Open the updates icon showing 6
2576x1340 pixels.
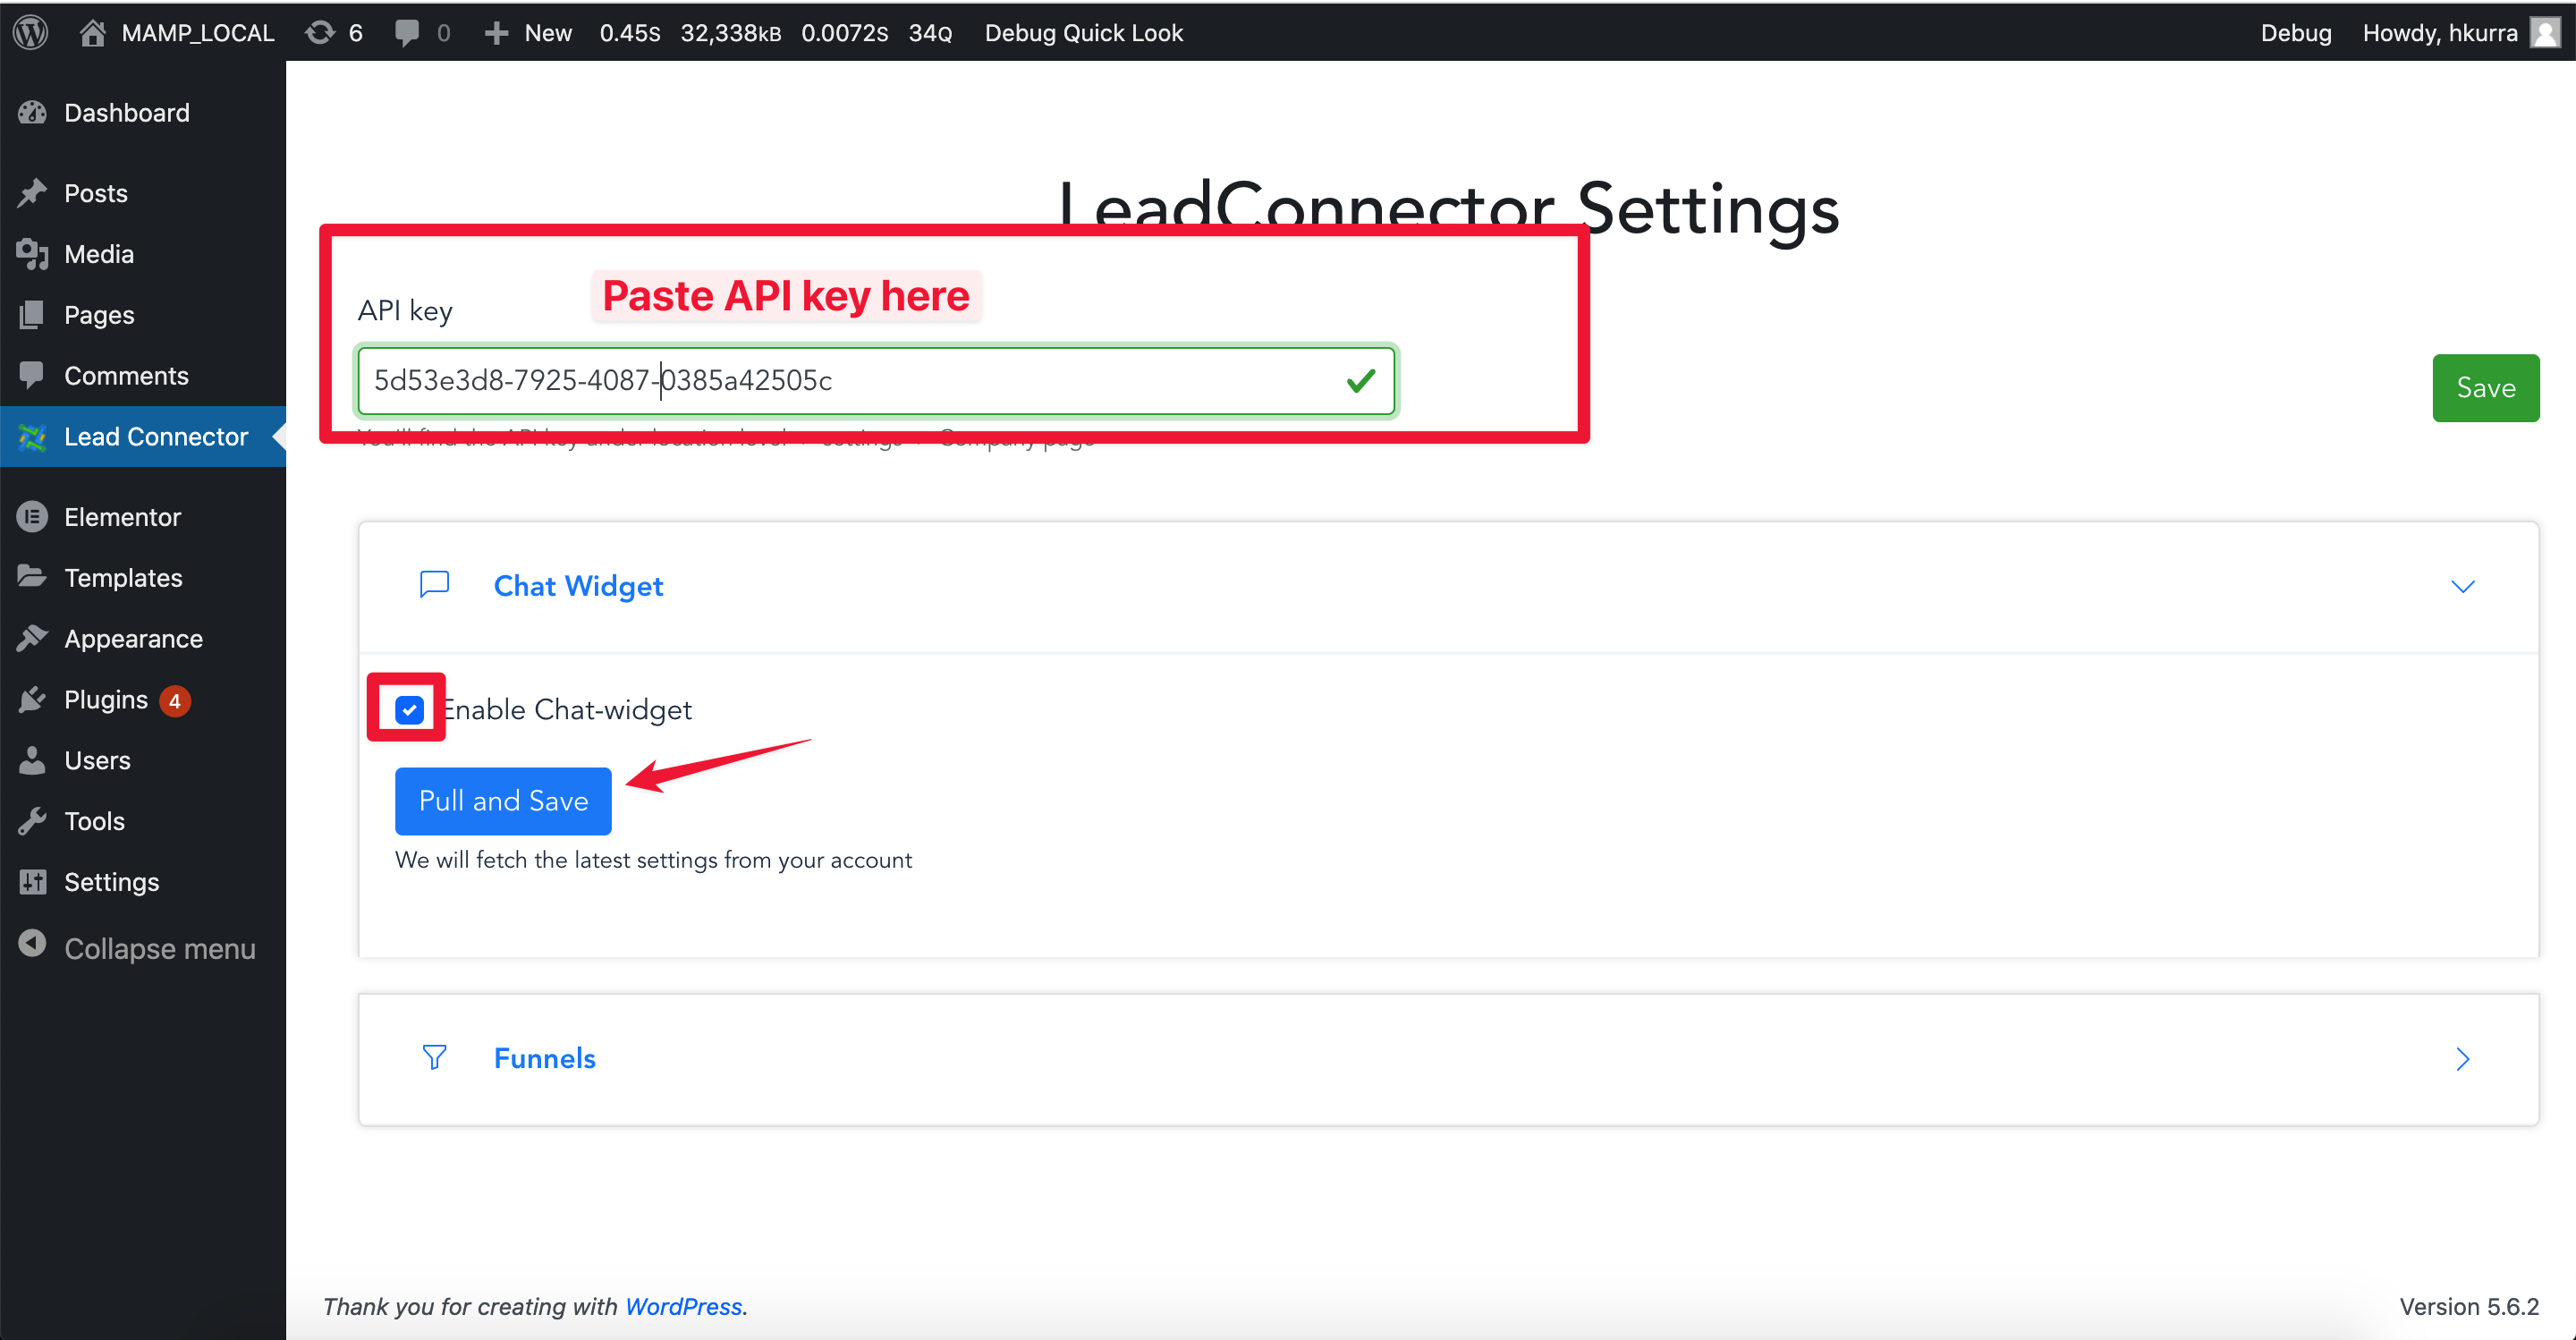click(334, 32)
